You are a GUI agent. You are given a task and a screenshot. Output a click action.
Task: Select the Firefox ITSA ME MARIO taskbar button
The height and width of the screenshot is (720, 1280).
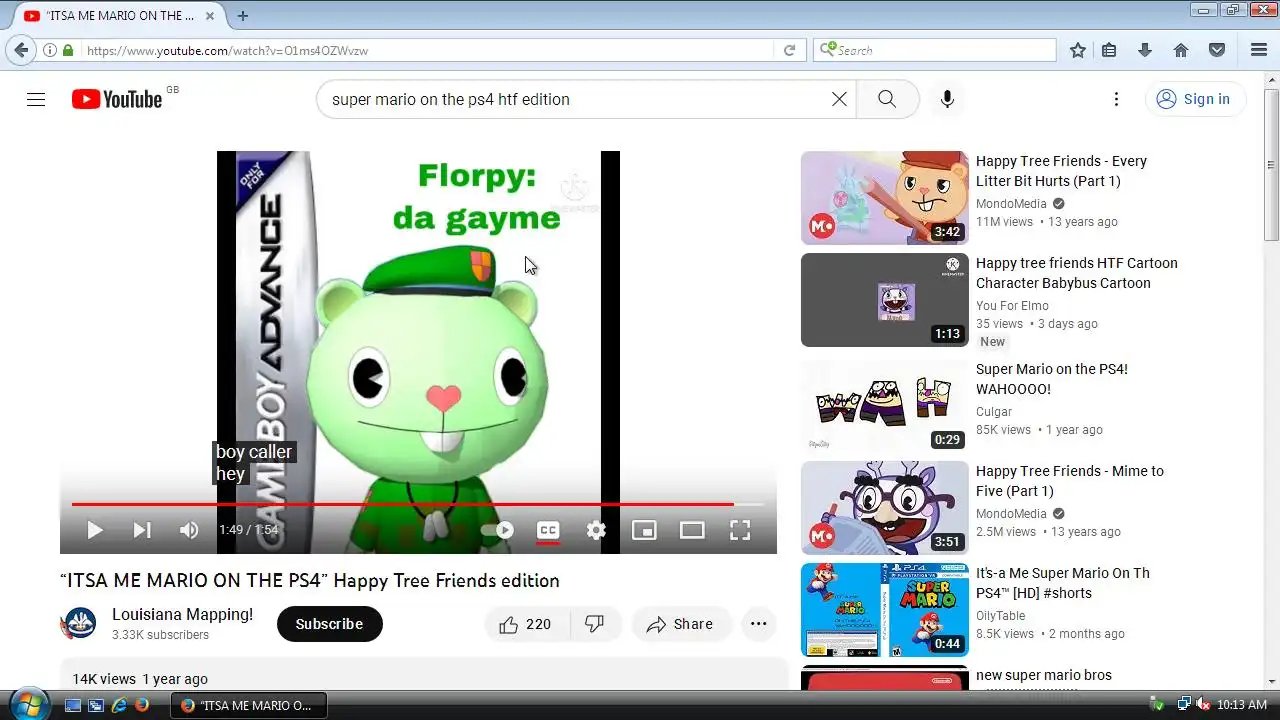tap(246, 705)
